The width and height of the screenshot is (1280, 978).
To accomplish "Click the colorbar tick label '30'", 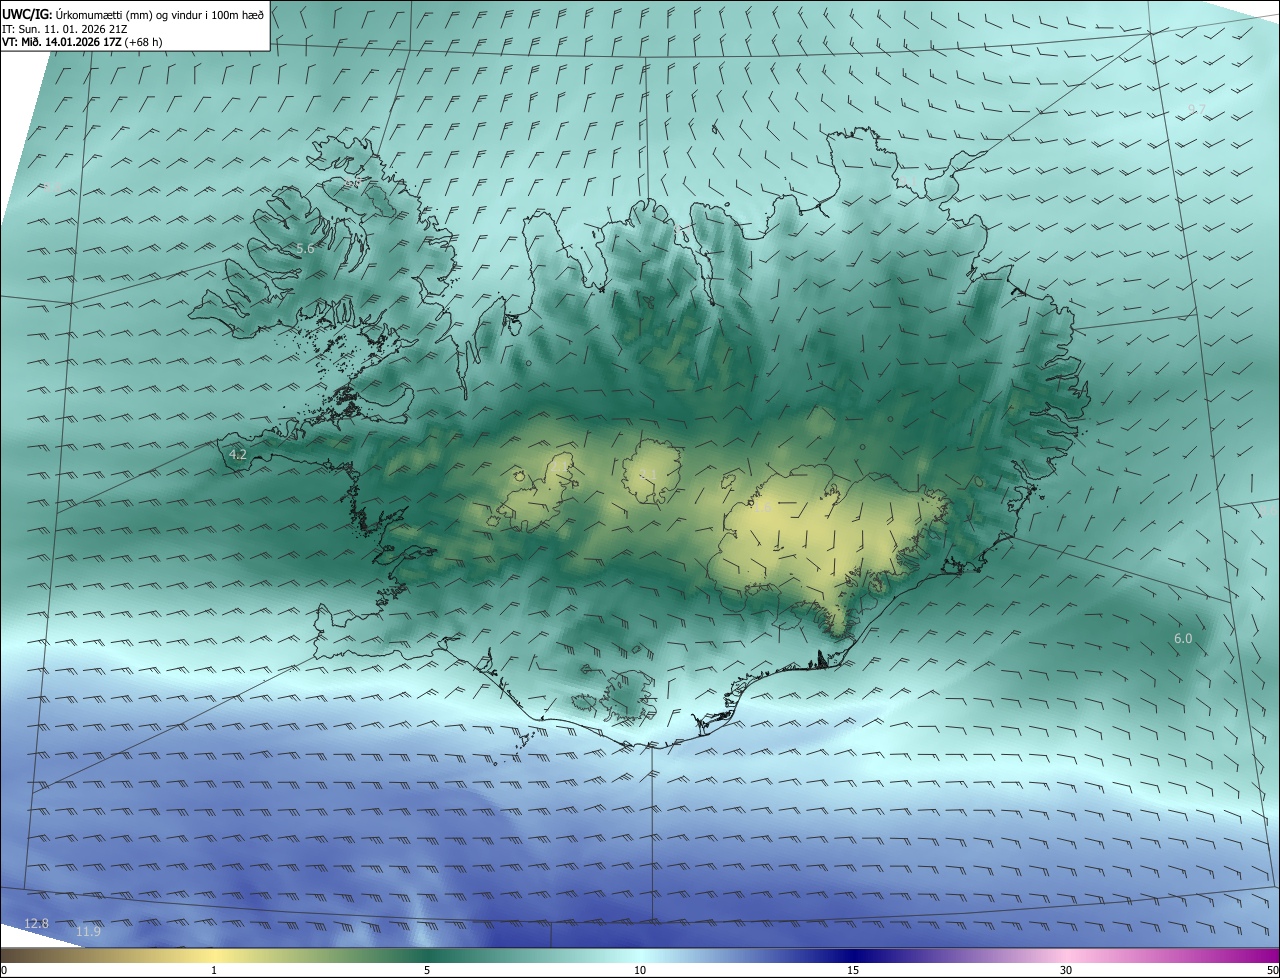I will pos(1066,970).
